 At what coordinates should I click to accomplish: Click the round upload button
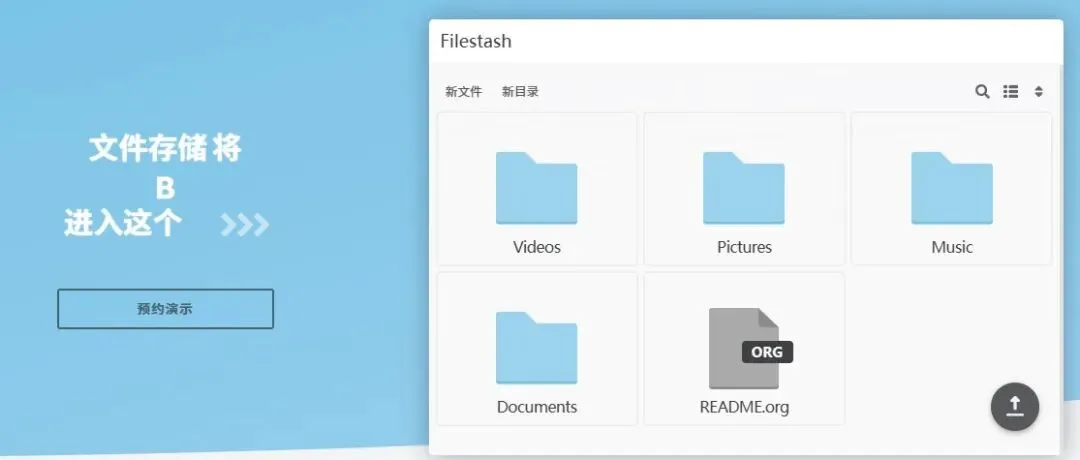click(1015, 407)
